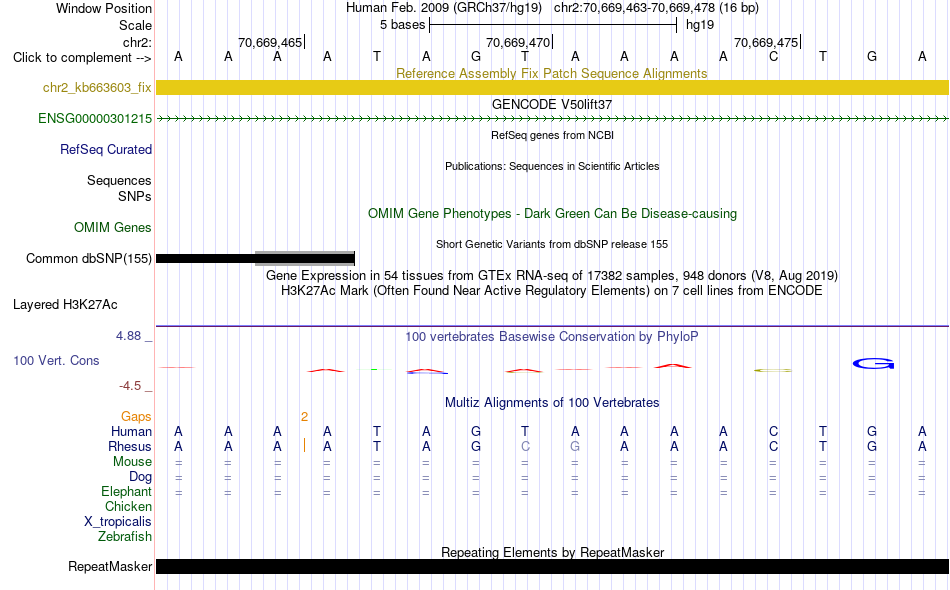
Task: Click the Reference Assembly Fix Patch title
Action: (x=551, y=73)
